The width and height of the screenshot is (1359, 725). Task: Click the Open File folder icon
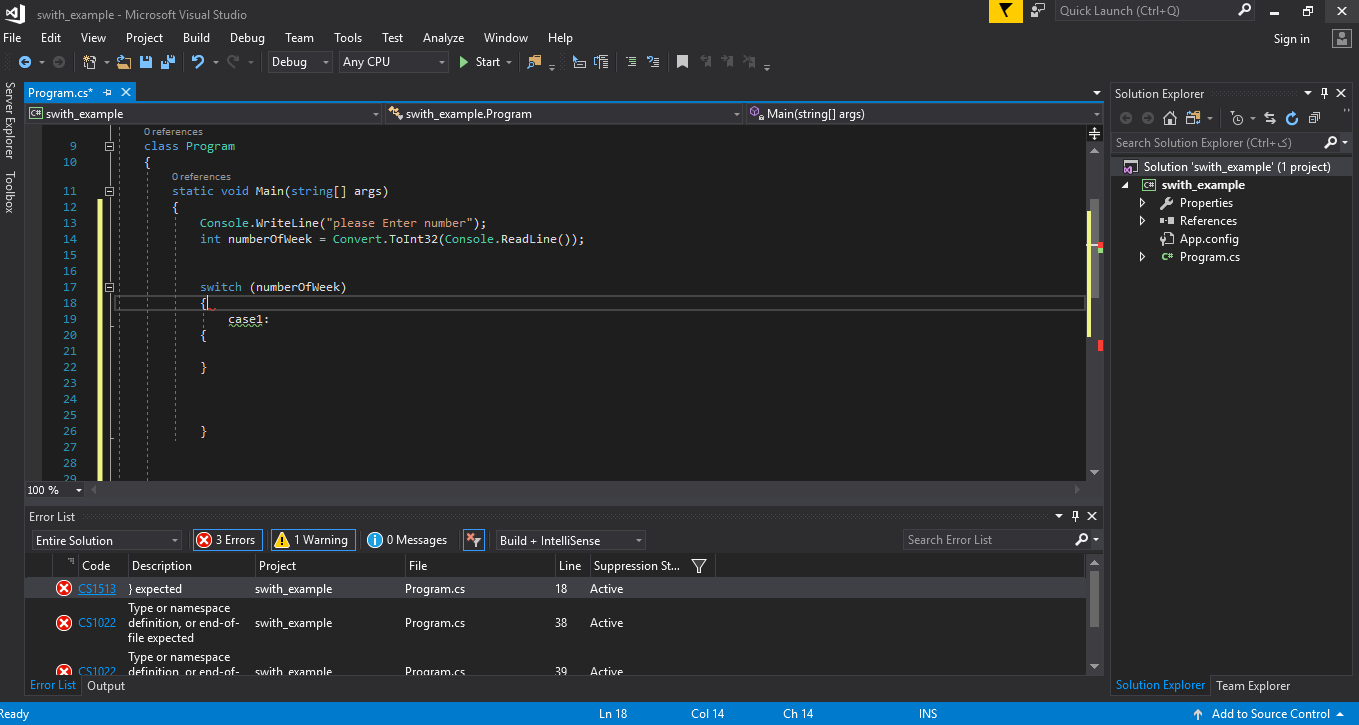coord(124,62)
